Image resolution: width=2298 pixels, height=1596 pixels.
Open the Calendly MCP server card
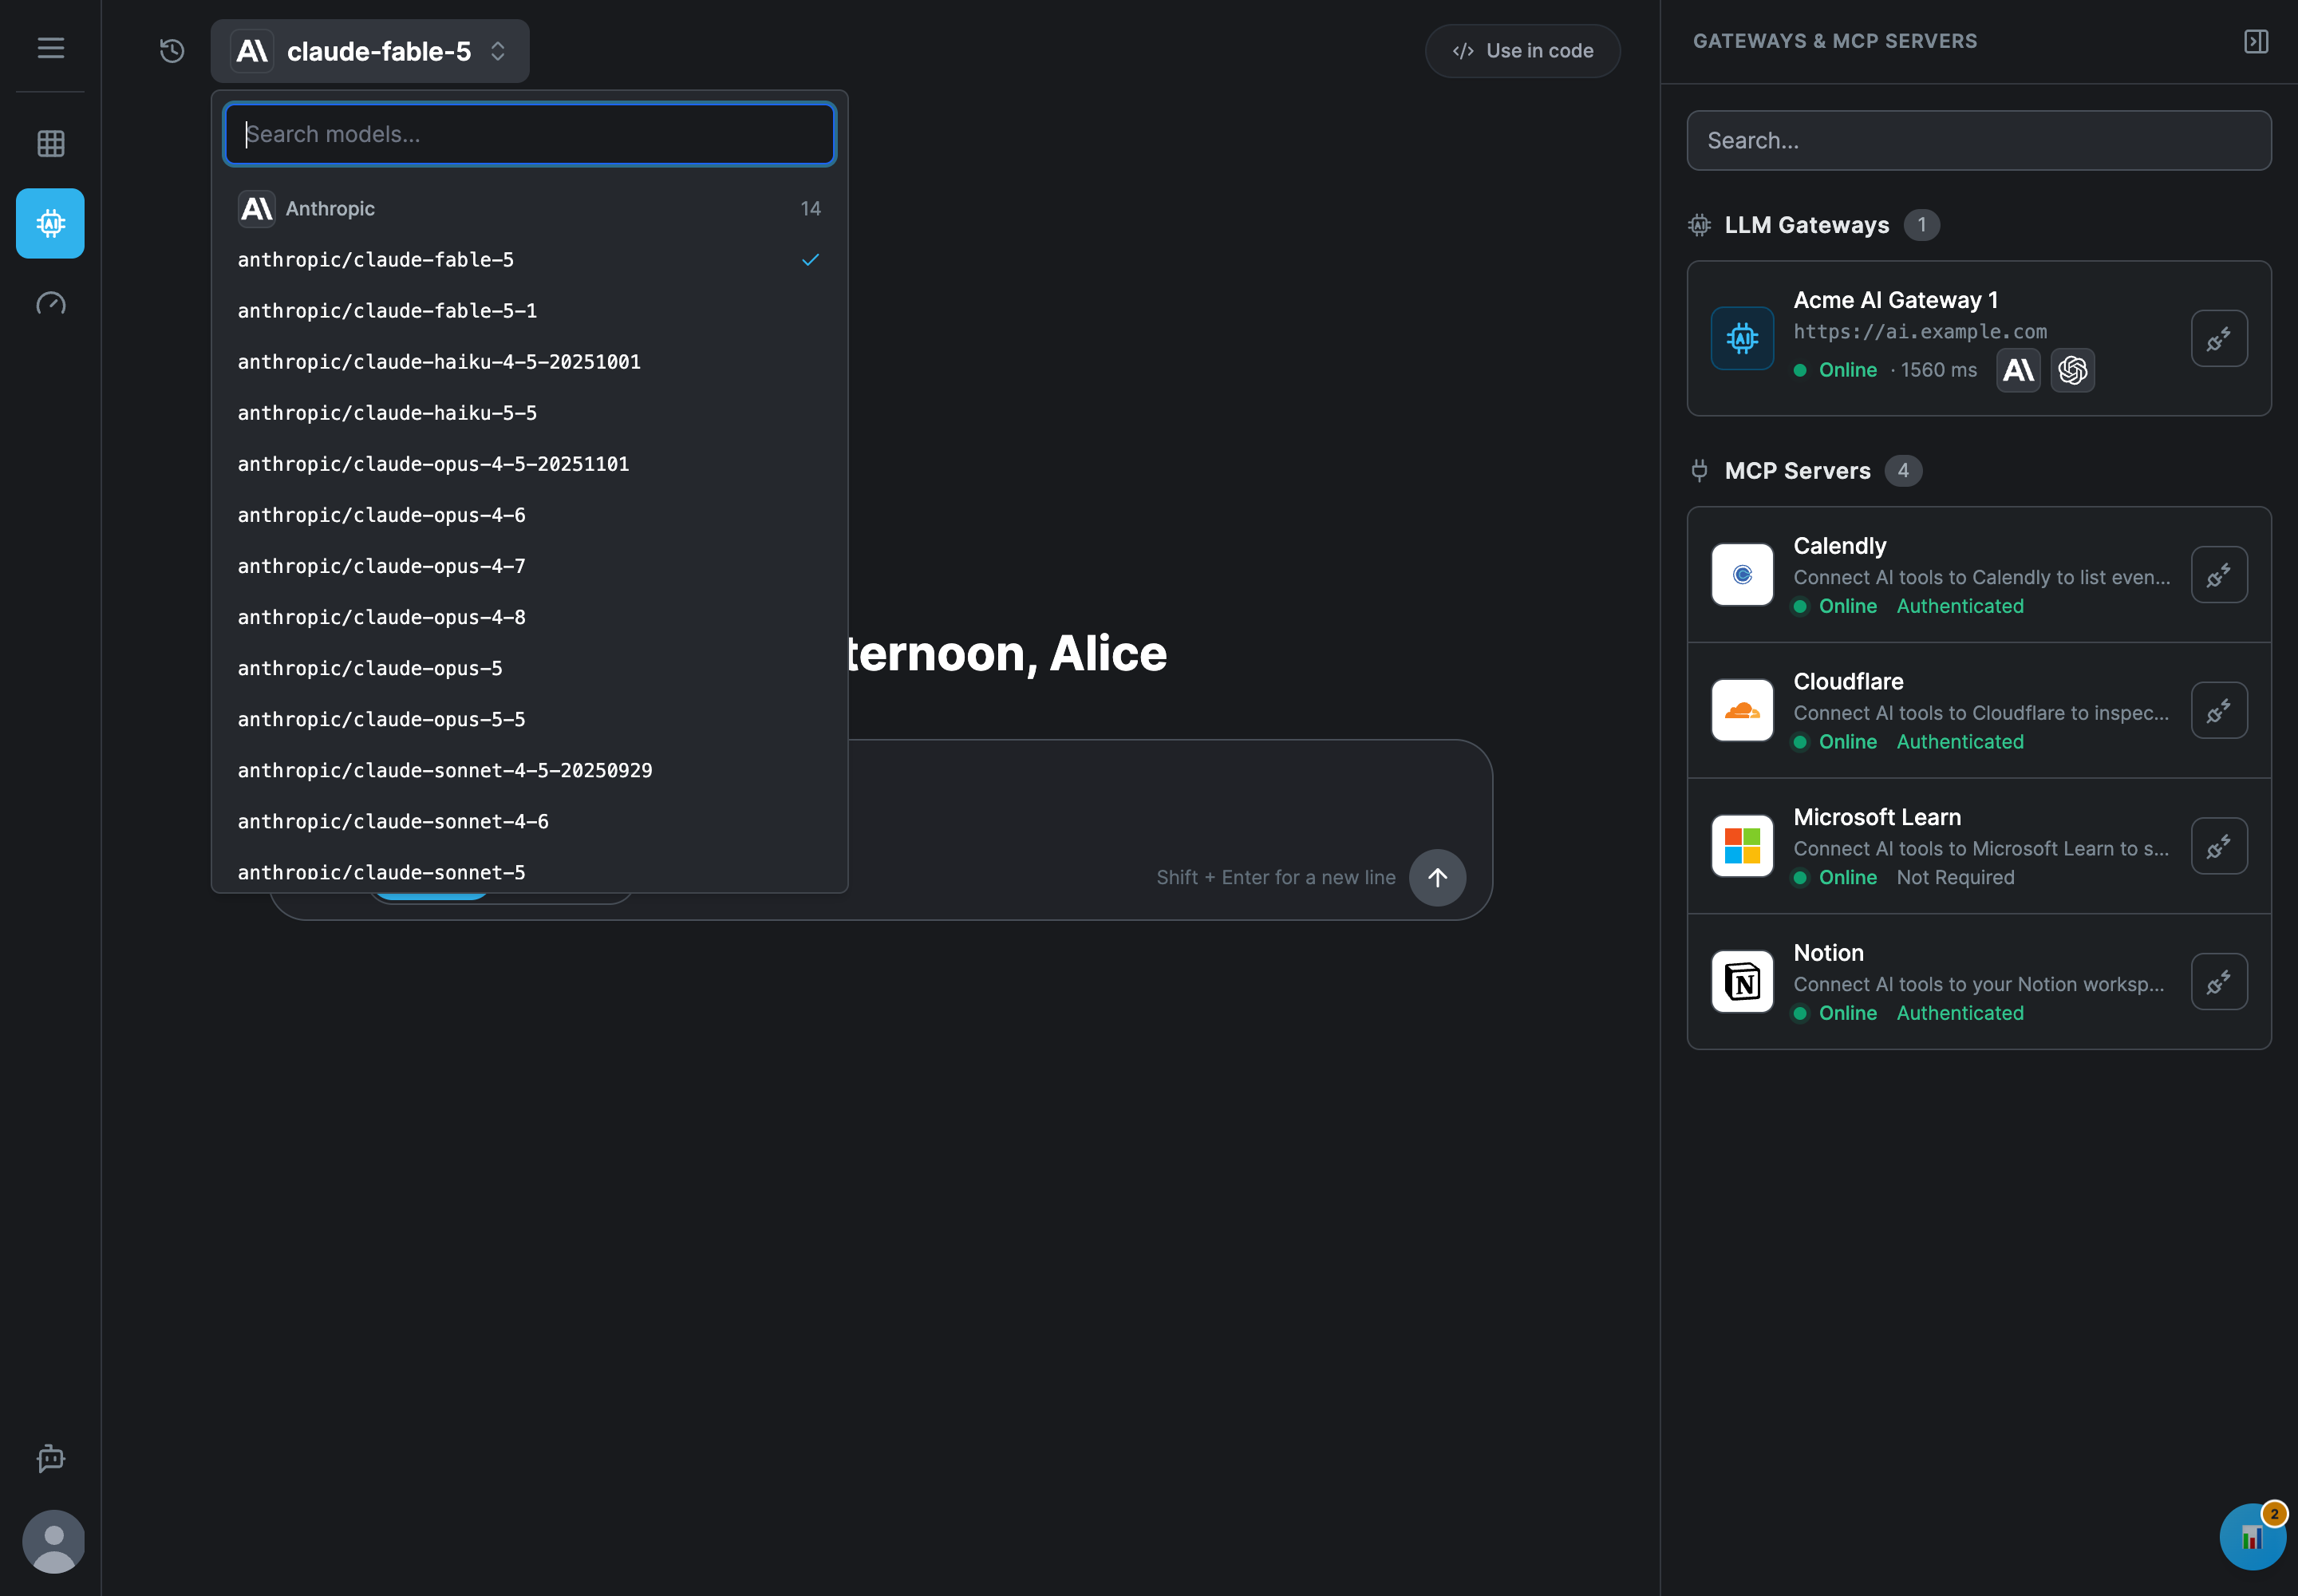point(1978,575)
